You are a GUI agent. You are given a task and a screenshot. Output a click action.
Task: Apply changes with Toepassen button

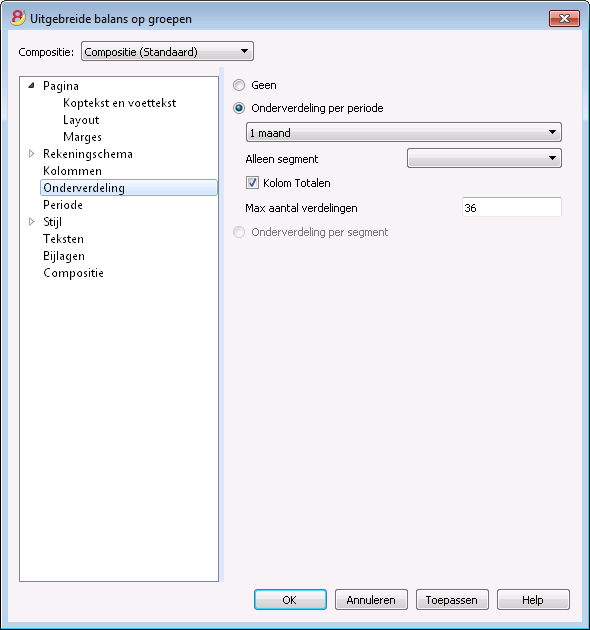452,600
